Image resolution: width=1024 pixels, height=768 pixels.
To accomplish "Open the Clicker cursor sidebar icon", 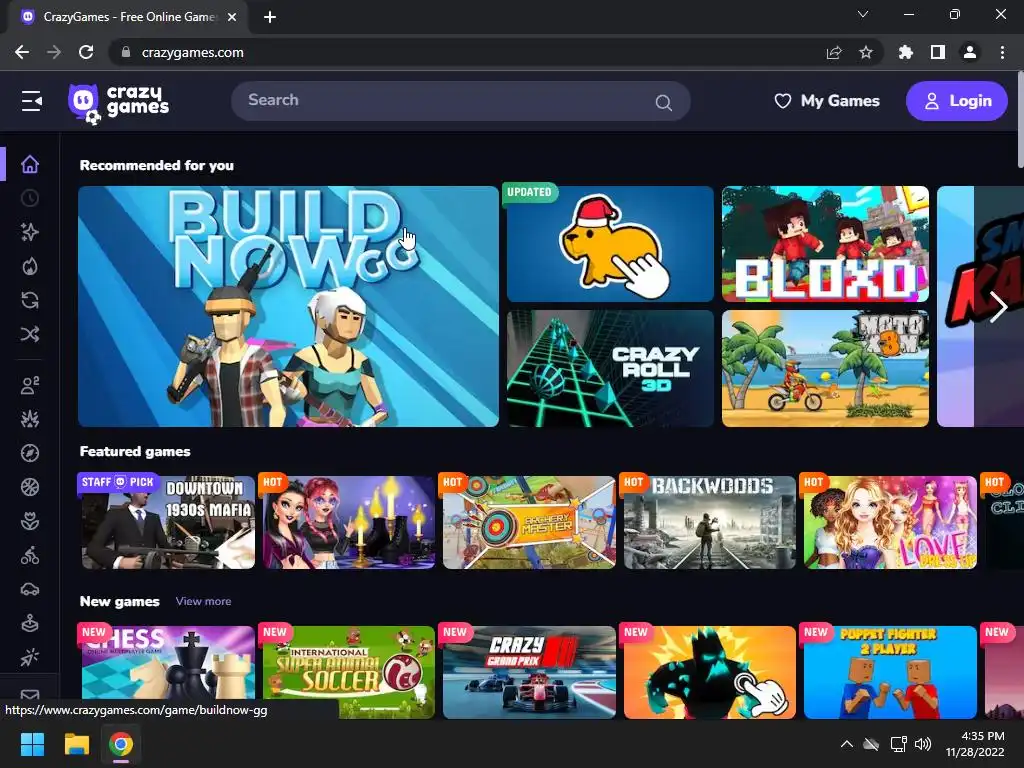I will click(30, 657).
